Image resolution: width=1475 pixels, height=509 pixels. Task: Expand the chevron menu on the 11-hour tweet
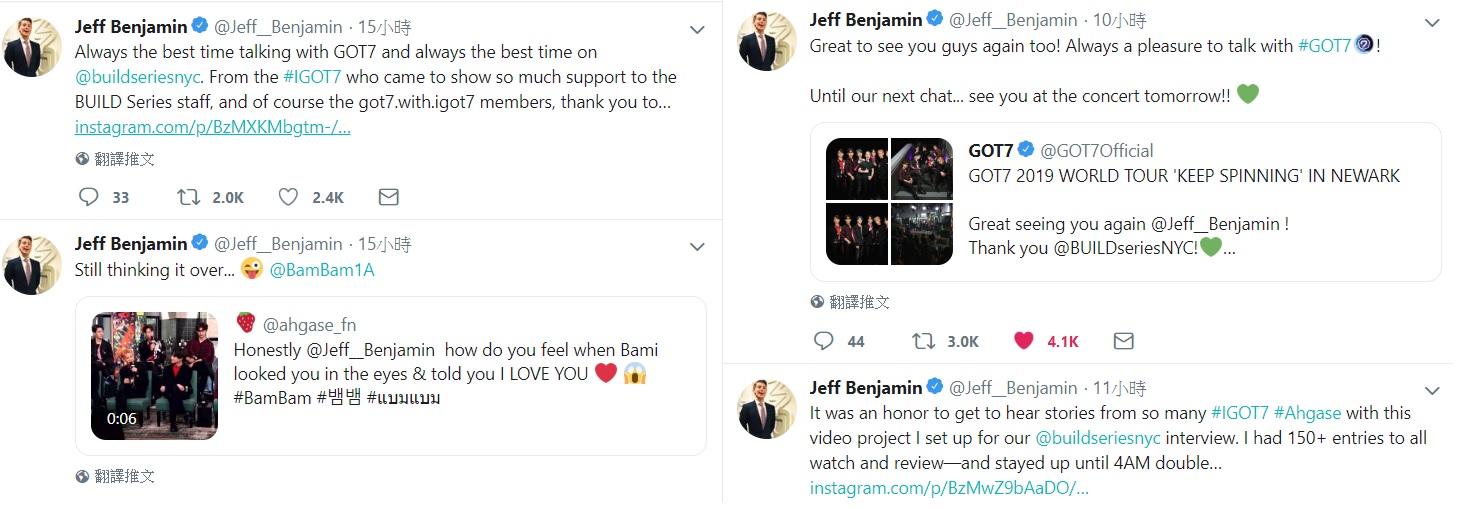(x=1432, y=391)
